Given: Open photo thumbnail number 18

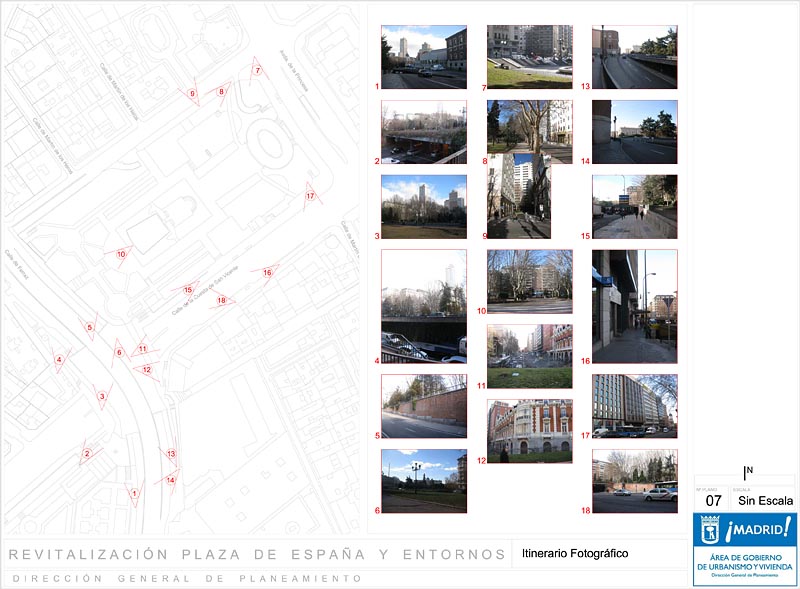Looking at the screenshot, I should tap(634, 480).
